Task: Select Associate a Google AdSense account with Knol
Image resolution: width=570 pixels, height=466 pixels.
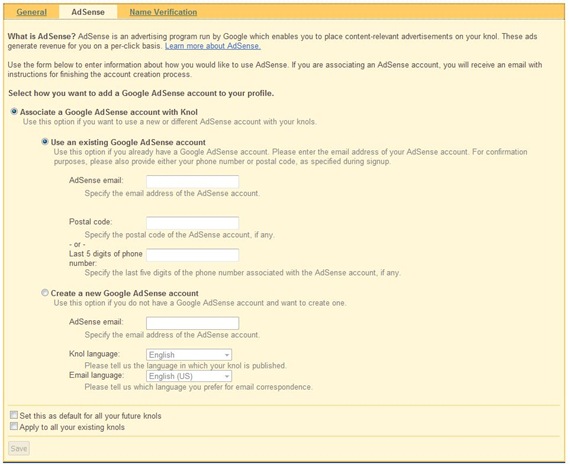Action: [14, 111]
